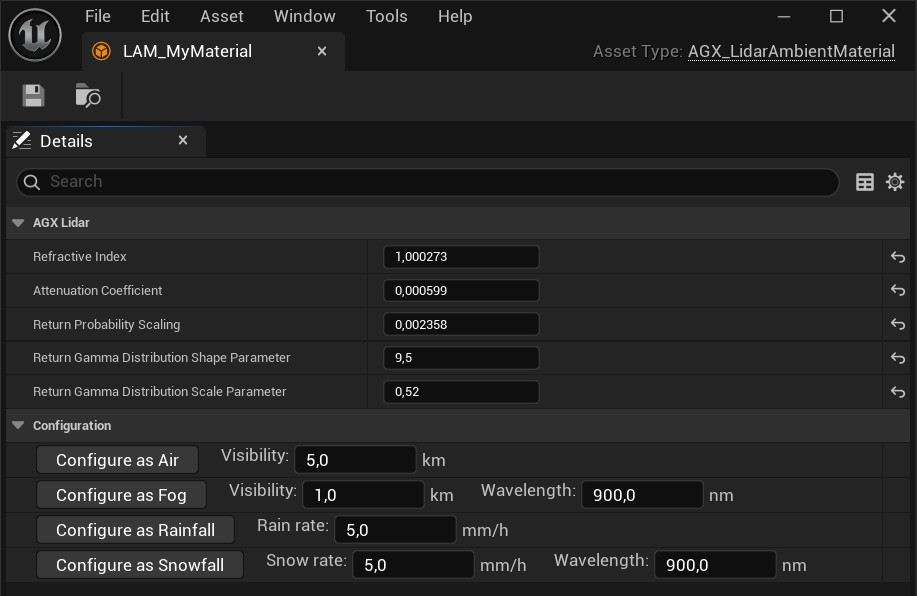Reset Gamma Distribution Shape Parameter to default
This screenshot has width=917, height=596.
click(897, 358)
